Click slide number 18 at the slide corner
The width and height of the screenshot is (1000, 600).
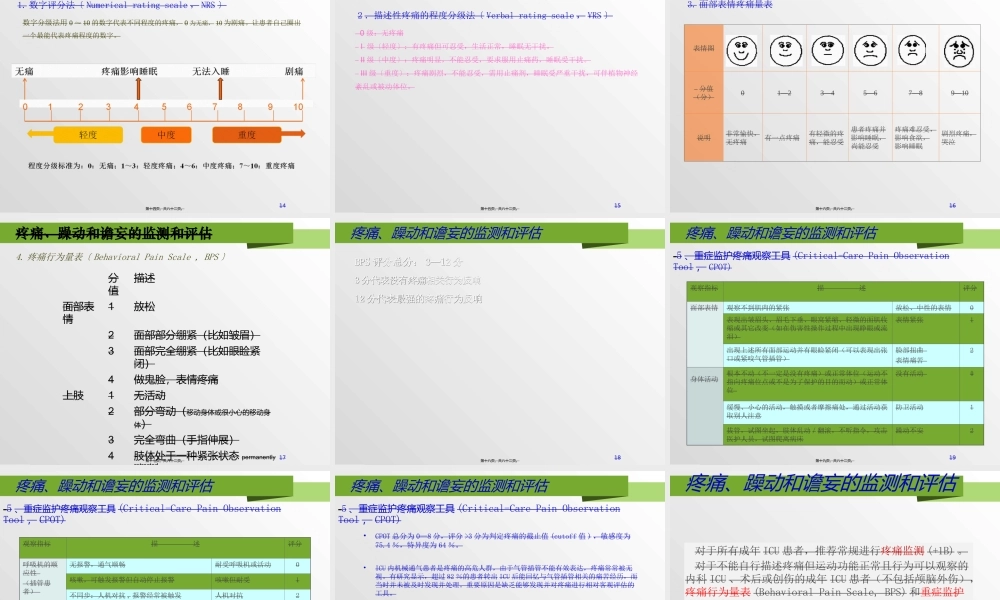[x=617, y=457]
